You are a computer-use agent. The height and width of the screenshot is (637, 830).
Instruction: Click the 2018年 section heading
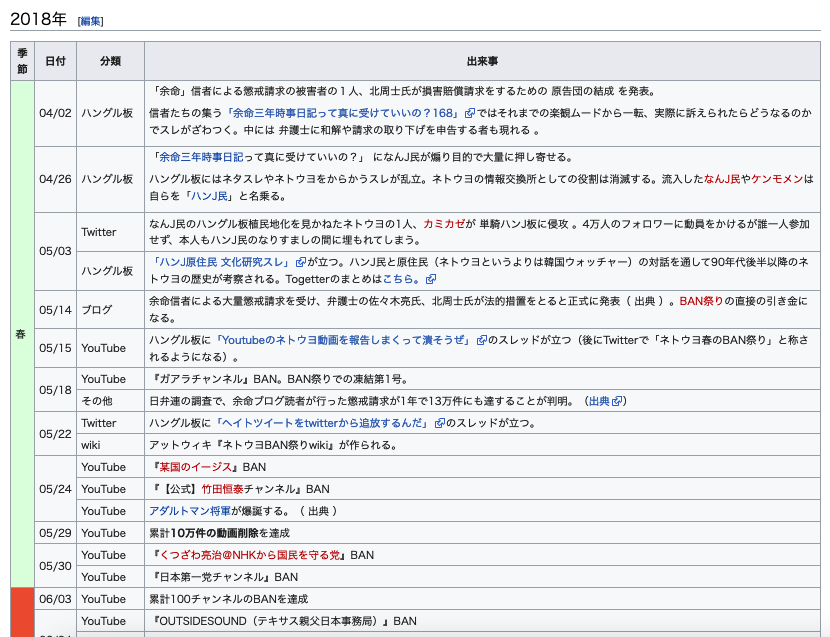coord(39,19)
